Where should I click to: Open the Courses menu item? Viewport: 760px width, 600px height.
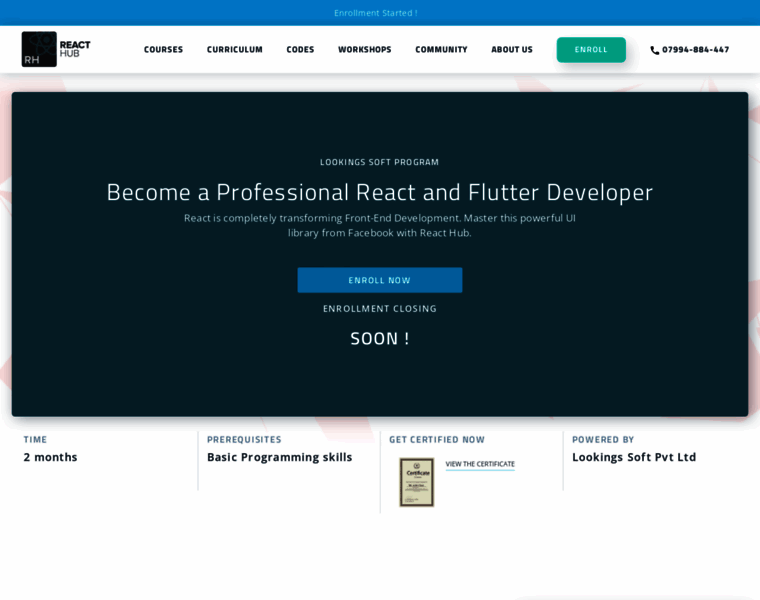tap(163, 49)
